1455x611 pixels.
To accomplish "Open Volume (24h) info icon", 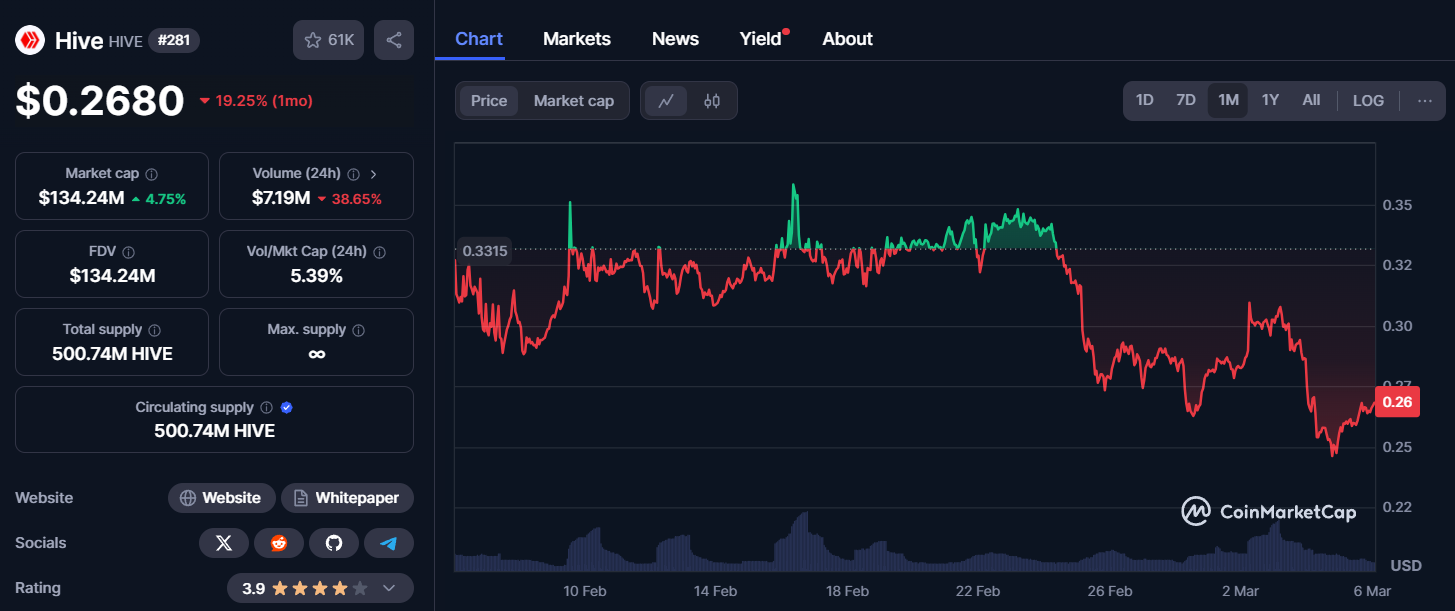I will point(354,174).
